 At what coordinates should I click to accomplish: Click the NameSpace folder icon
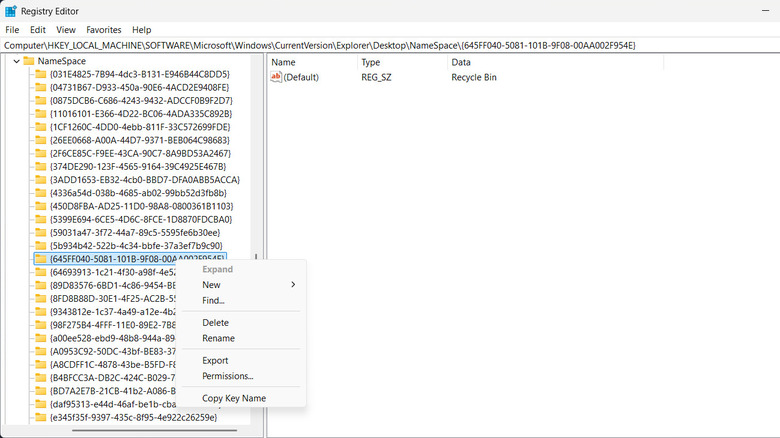(x=27, y=61)
